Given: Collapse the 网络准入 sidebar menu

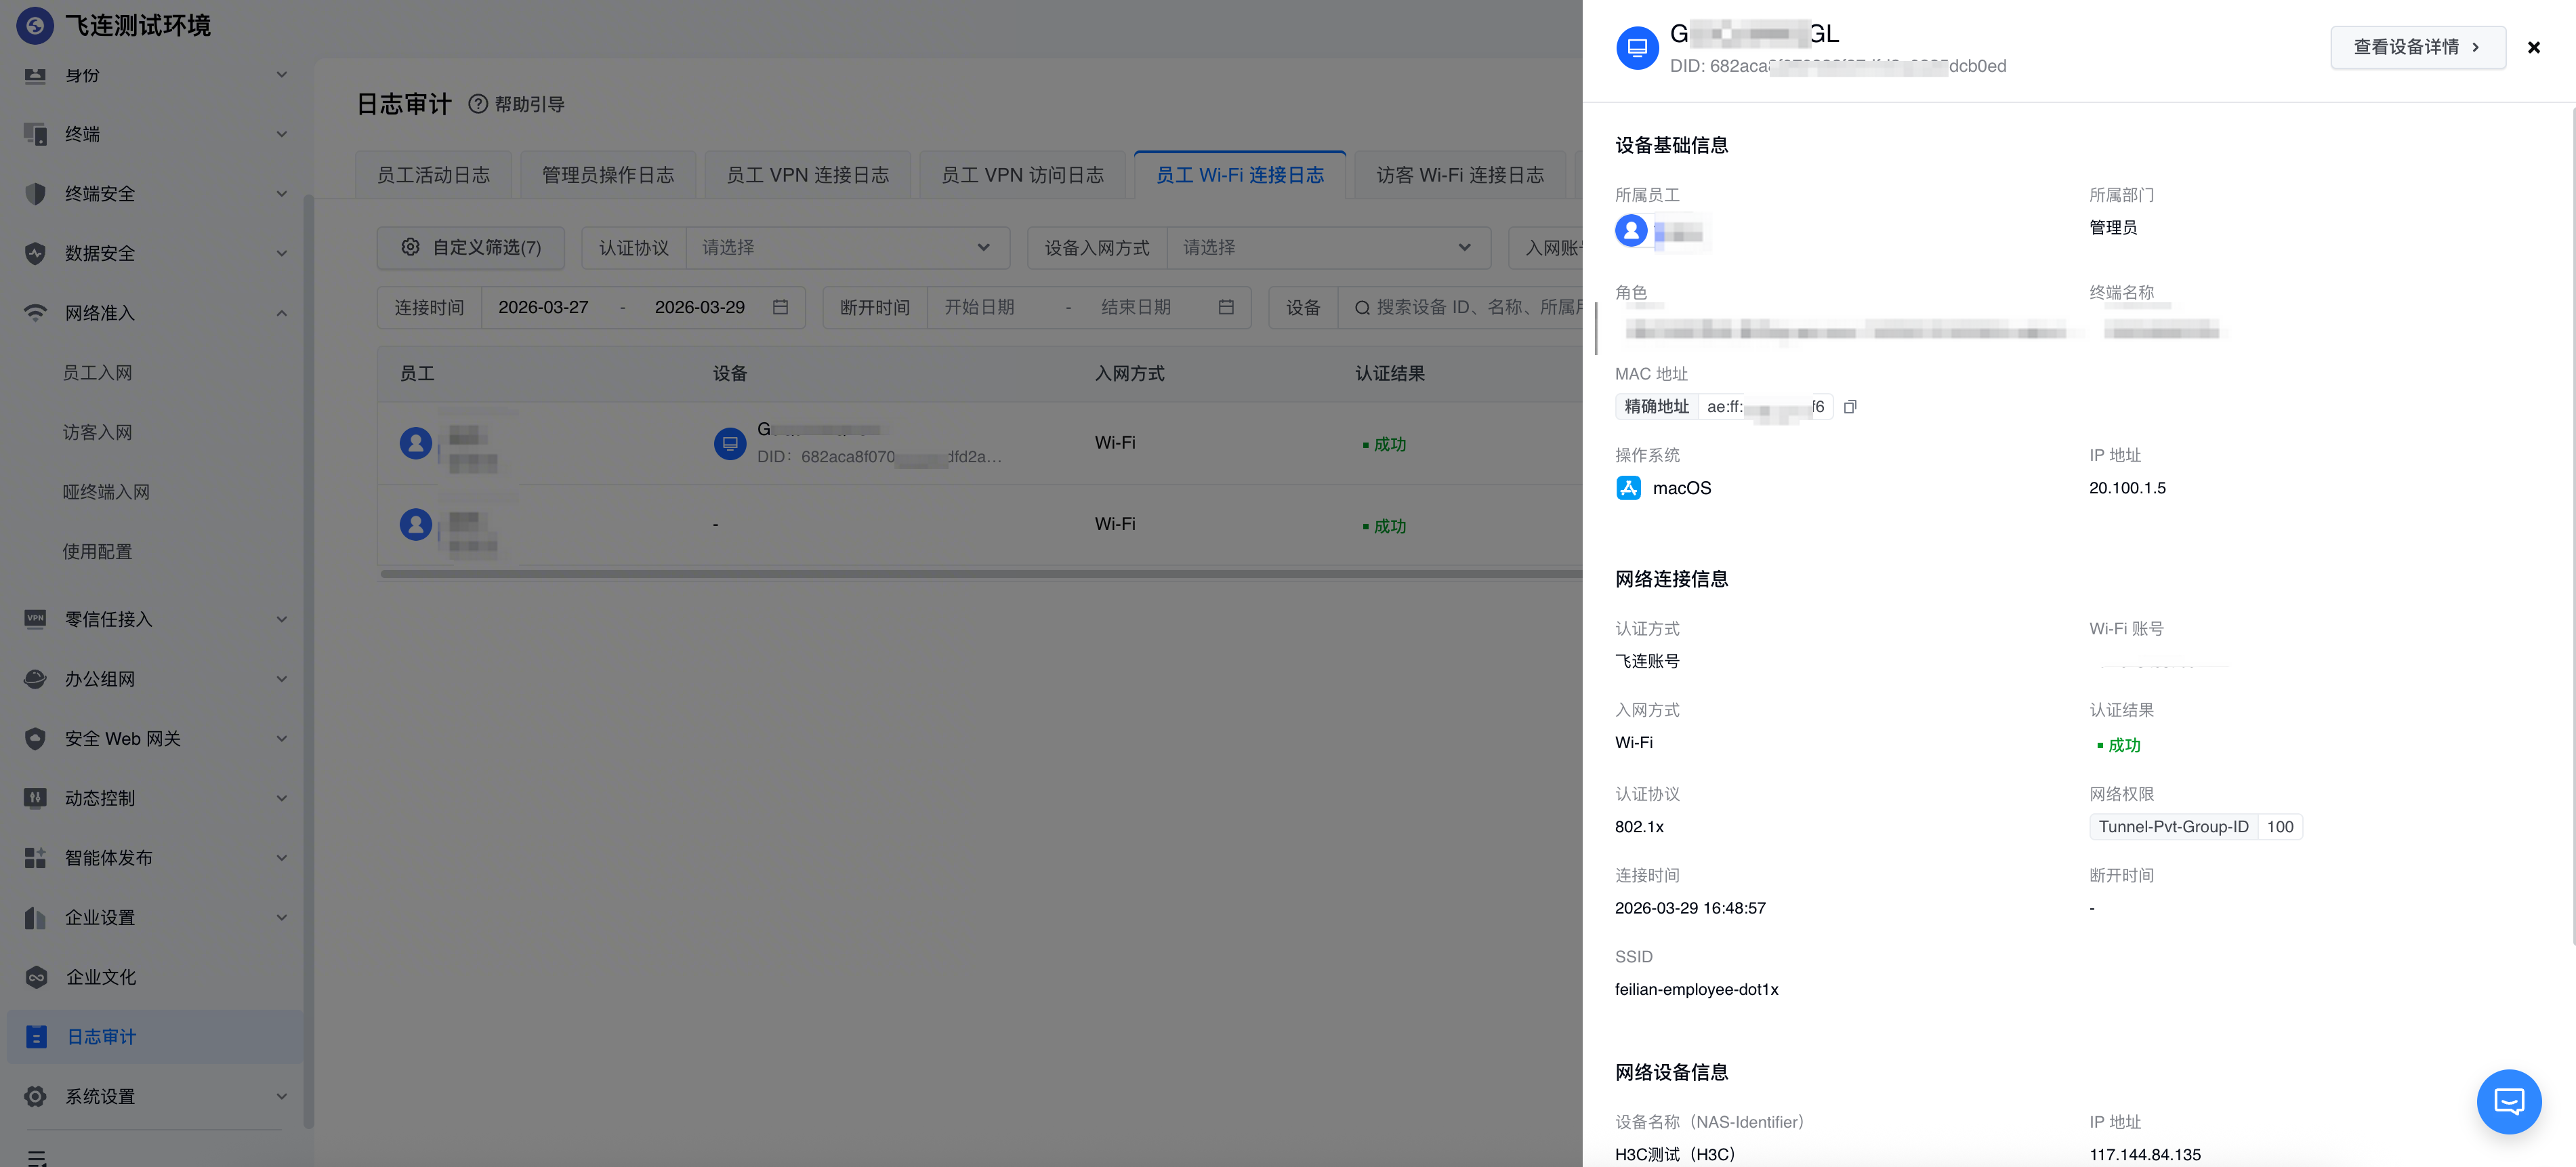Looking at the screenshot, I should pyautogui.click(x=155, y=313).
